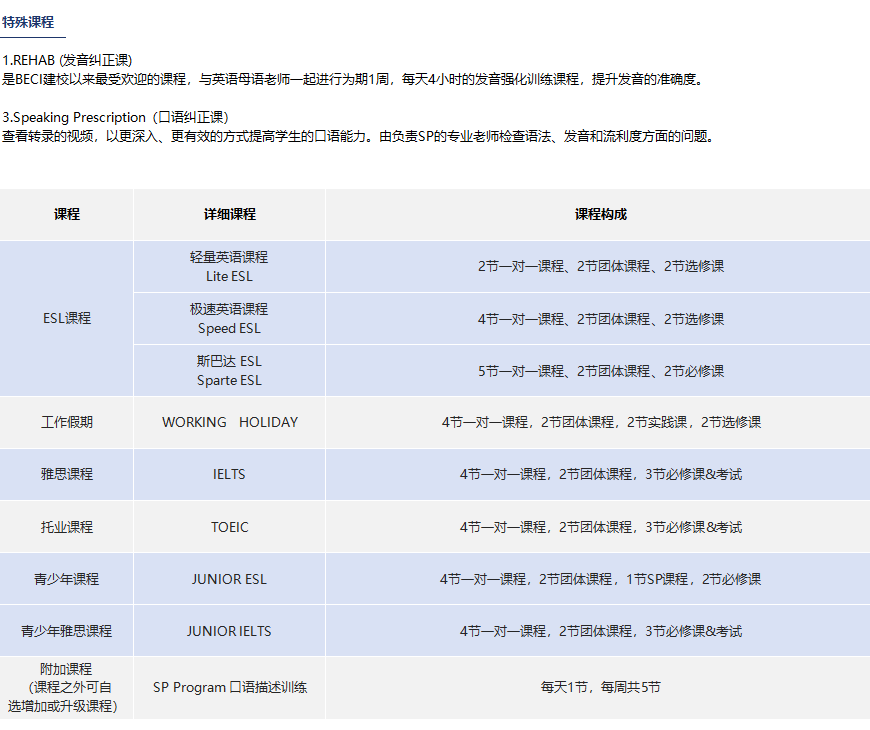Click the Speed ESL course cell

tap(229, 318)
